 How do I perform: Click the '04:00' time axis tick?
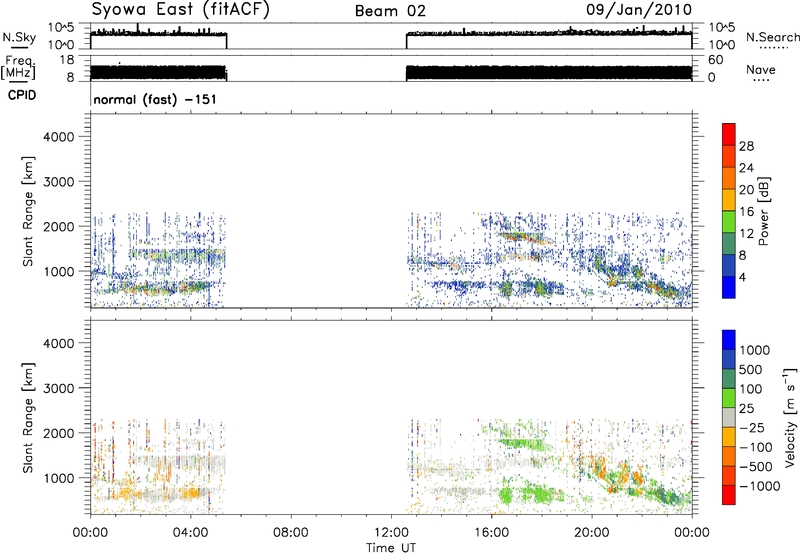(191, 533)
